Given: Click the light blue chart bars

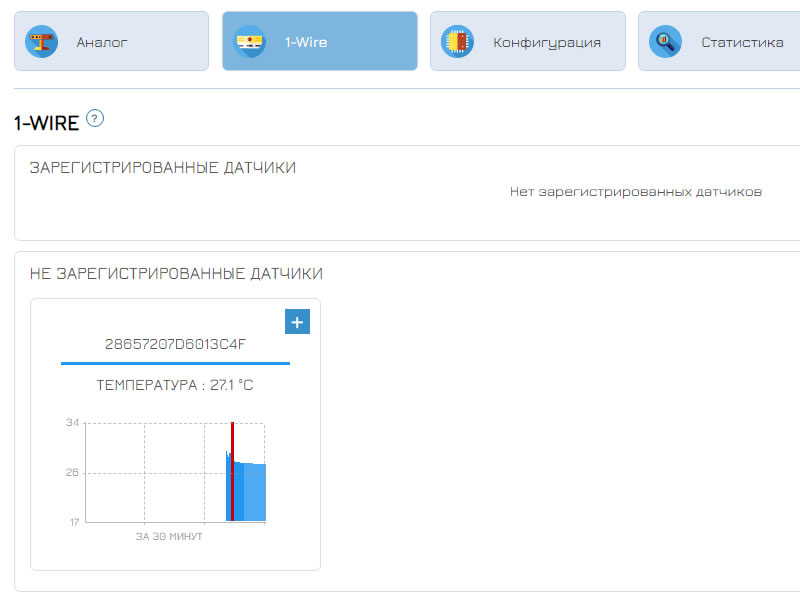Looking at the screenshot, I should 255,492.
